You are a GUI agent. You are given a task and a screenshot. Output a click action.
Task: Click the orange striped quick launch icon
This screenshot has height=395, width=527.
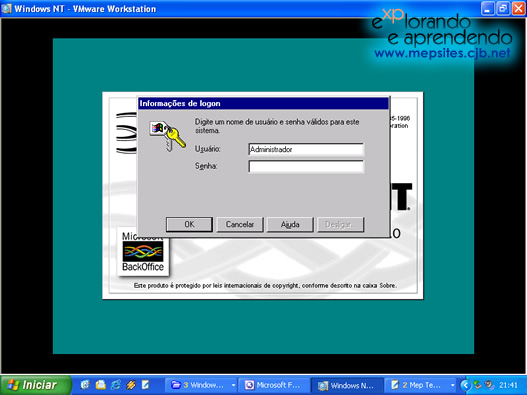click(131, 385)
